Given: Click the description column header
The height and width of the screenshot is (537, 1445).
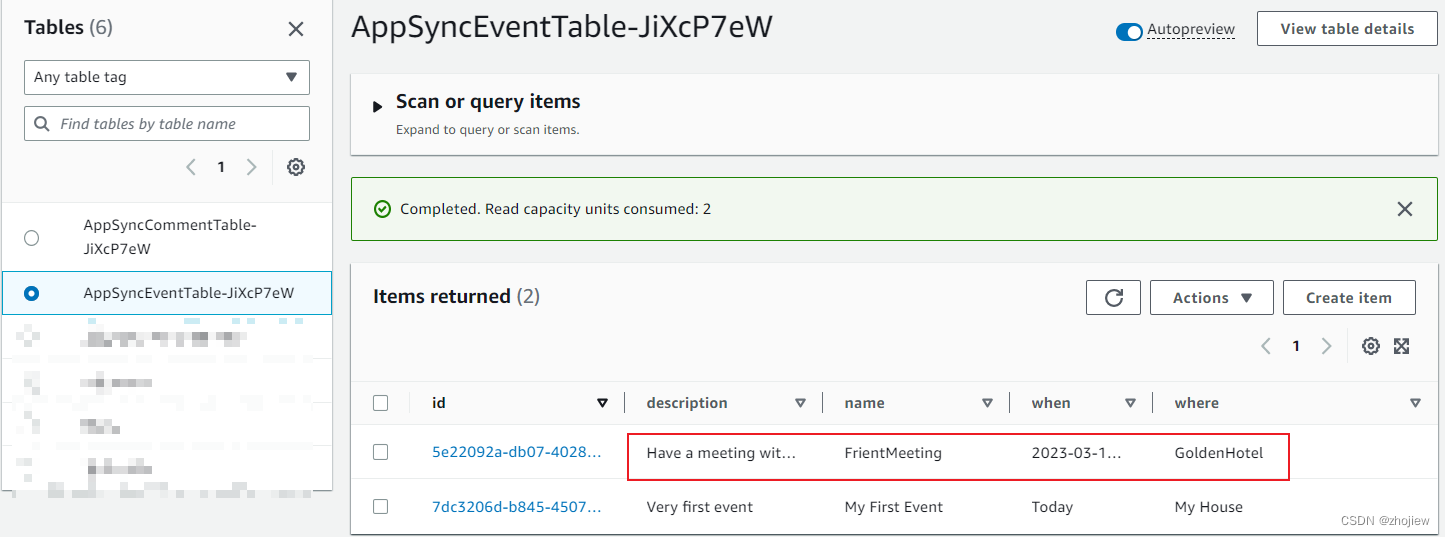Looking at the screenshot, I should tap(687, 403).
